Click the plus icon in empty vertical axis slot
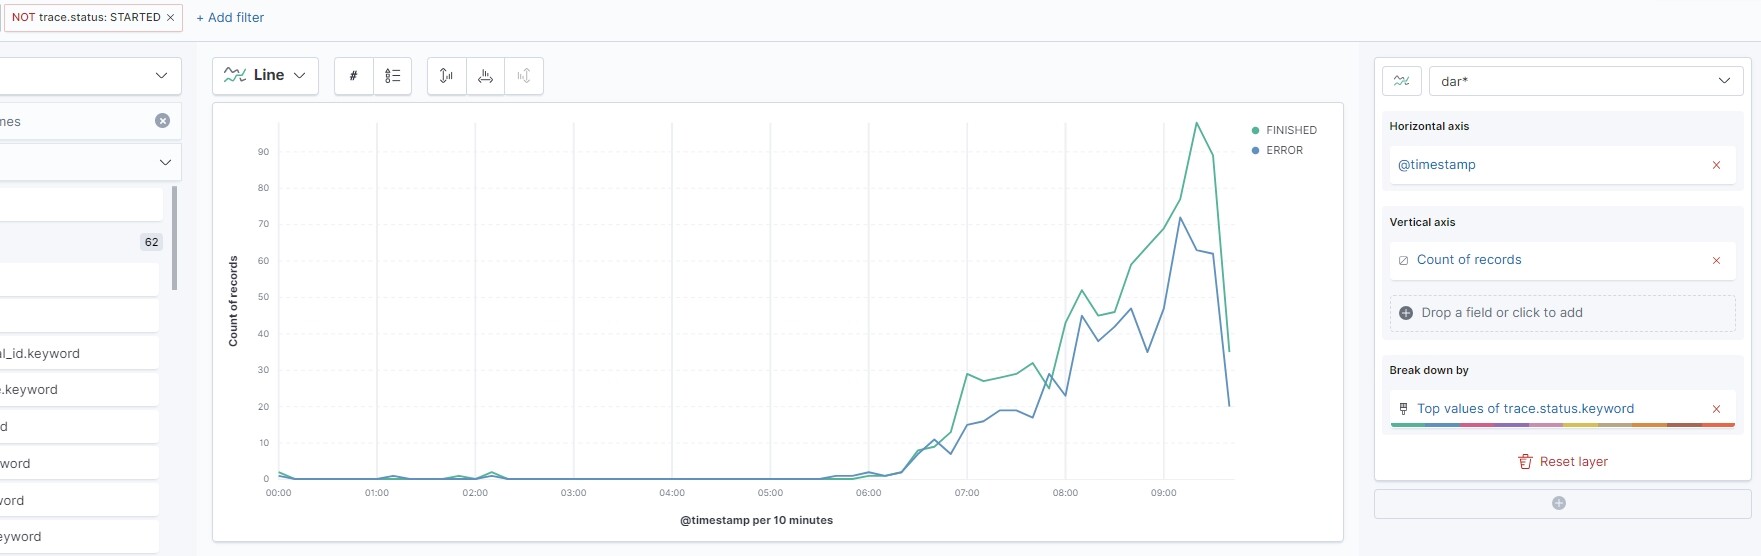Image resolution: width=1761 pixels, height=556 pixels. [x=1406, y=313]
